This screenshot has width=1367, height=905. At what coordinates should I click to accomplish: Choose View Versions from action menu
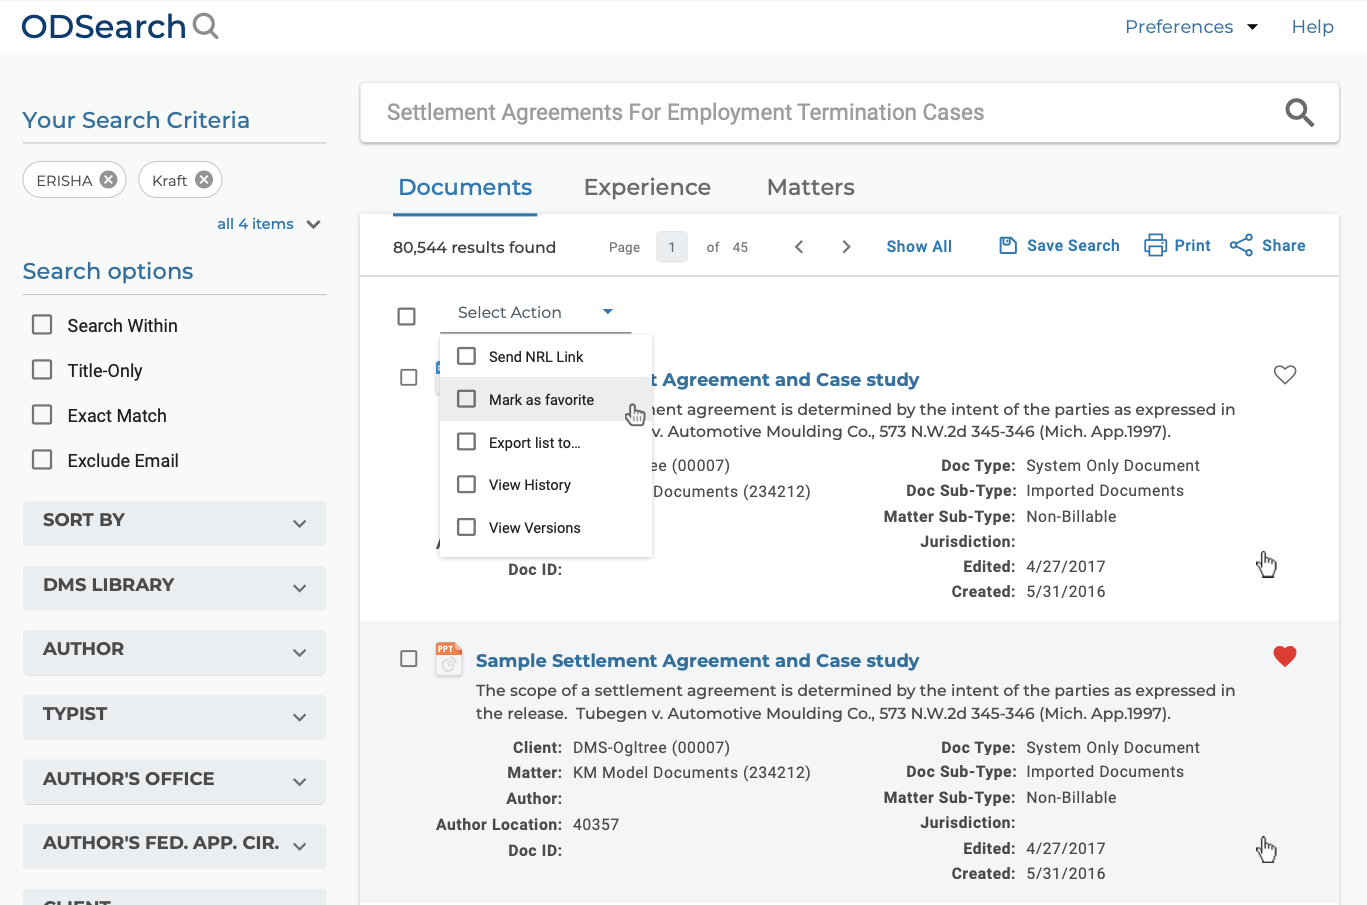(546, 528)
